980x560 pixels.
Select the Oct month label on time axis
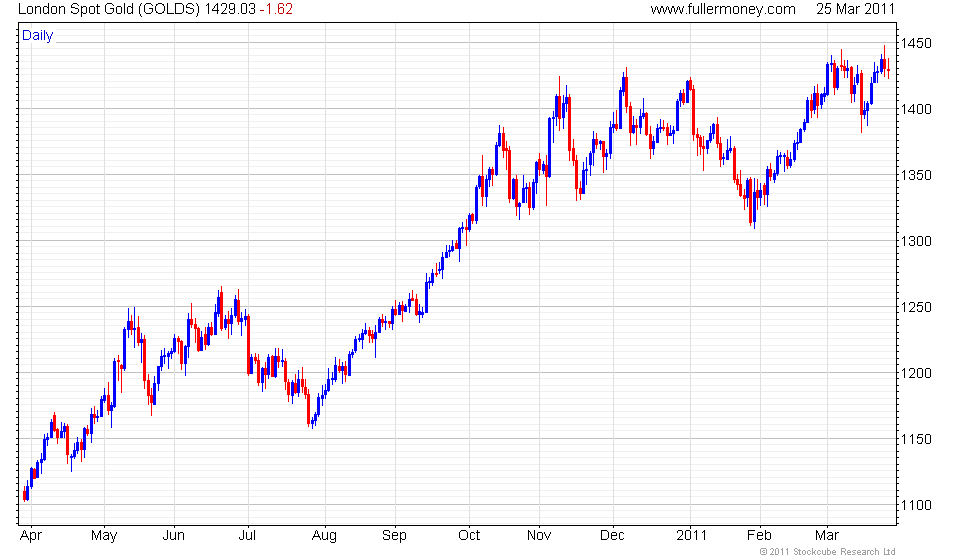click(469, 536)
